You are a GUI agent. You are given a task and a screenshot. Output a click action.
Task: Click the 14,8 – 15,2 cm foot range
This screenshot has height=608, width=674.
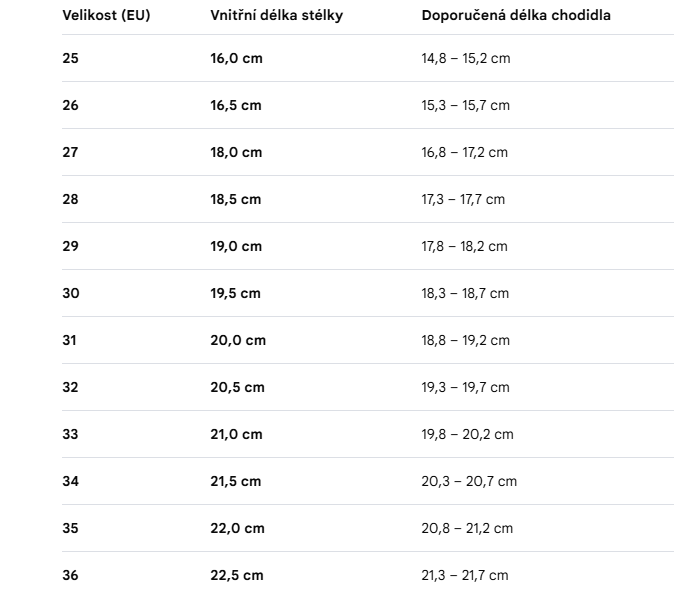(x=466, y=58)
